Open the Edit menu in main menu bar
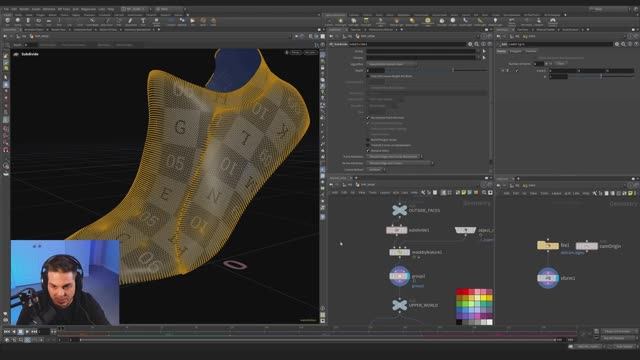Screen dimensions: 640x360 coord(14,9)
